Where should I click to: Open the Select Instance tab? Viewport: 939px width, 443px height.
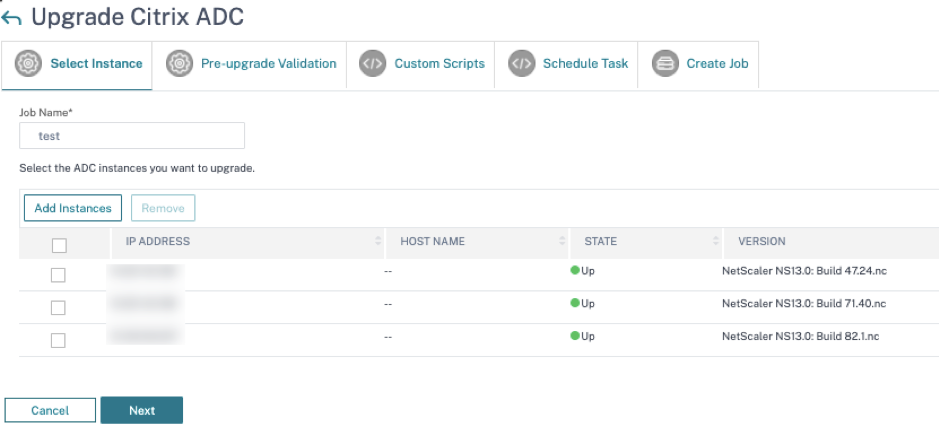(77, 65)
